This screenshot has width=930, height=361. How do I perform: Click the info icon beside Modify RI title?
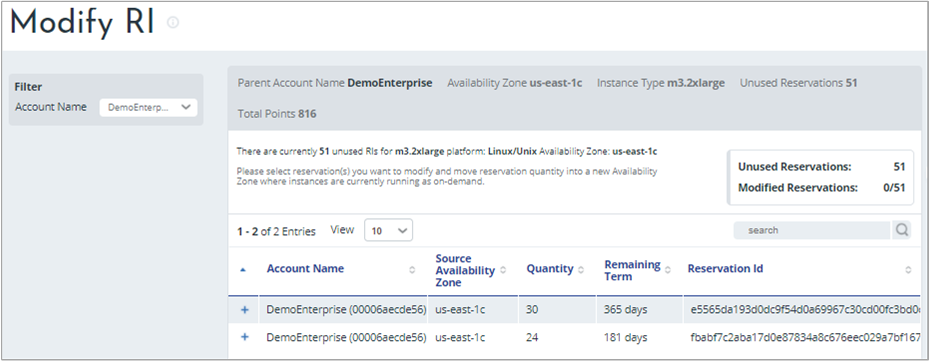click(173, 23)
